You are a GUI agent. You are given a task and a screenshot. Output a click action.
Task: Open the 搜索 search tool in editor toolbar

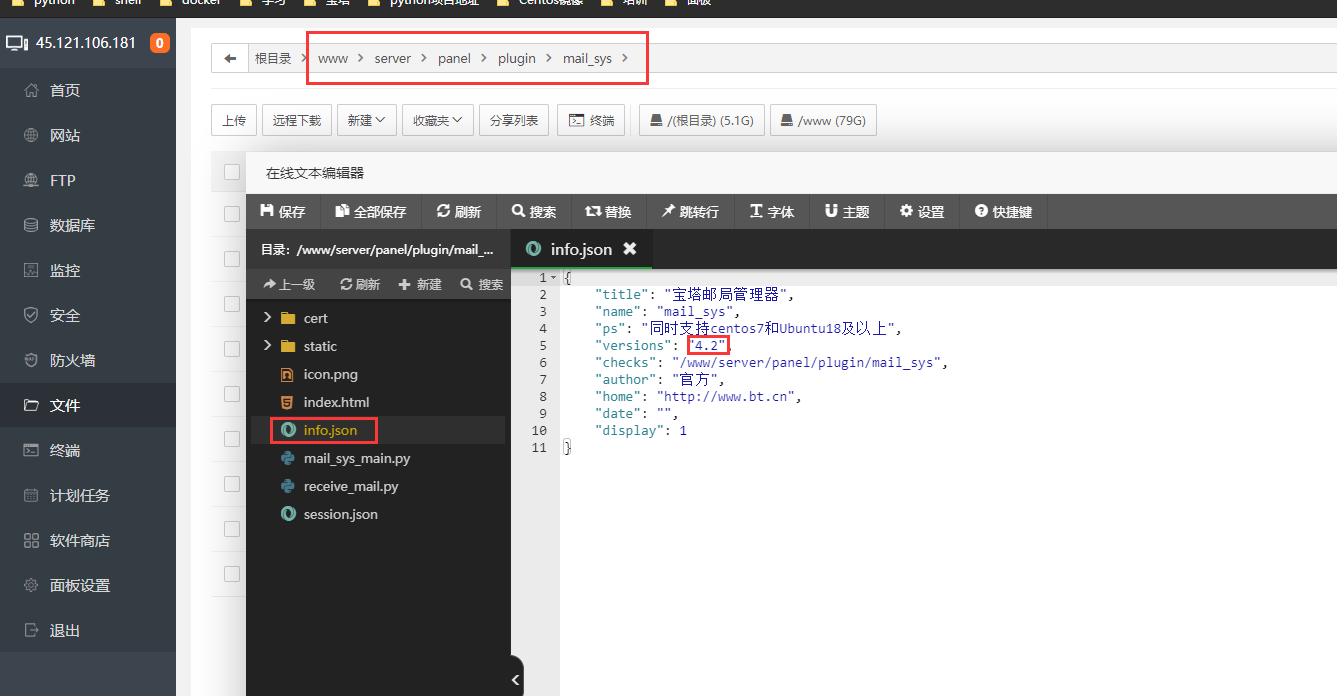(533, 212)
